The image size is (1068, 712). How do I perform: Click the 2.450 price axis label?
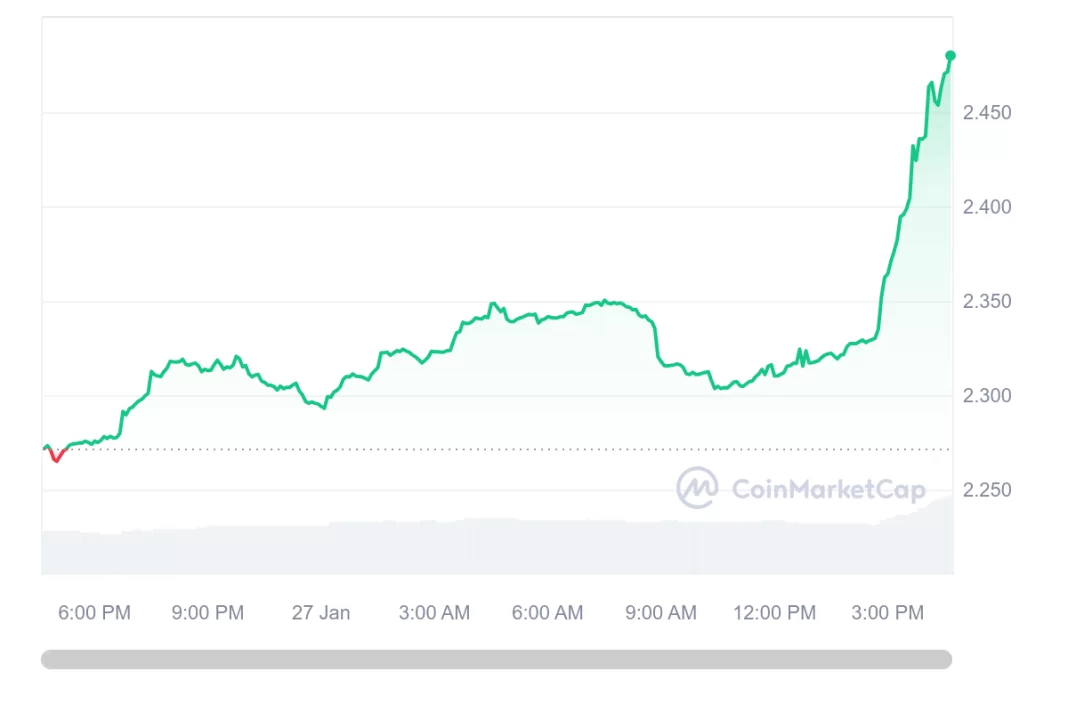point(987,113)
